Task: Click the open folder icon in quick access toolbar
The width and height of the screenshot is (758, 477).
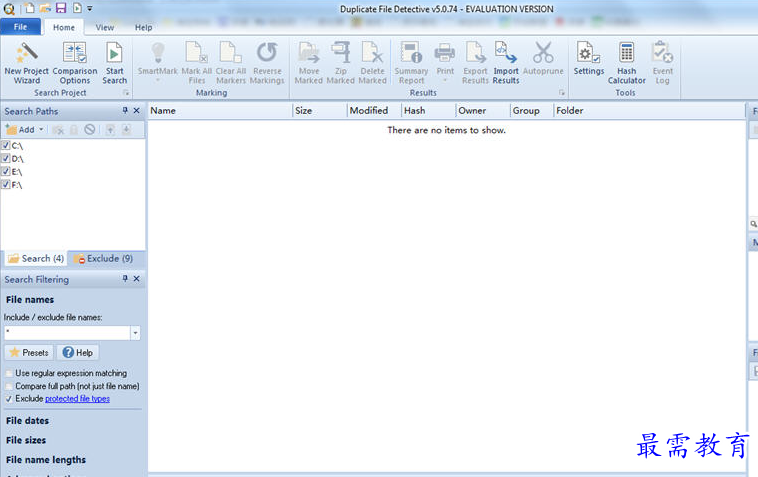Action: pyautogui.click(x=45, y=8)
